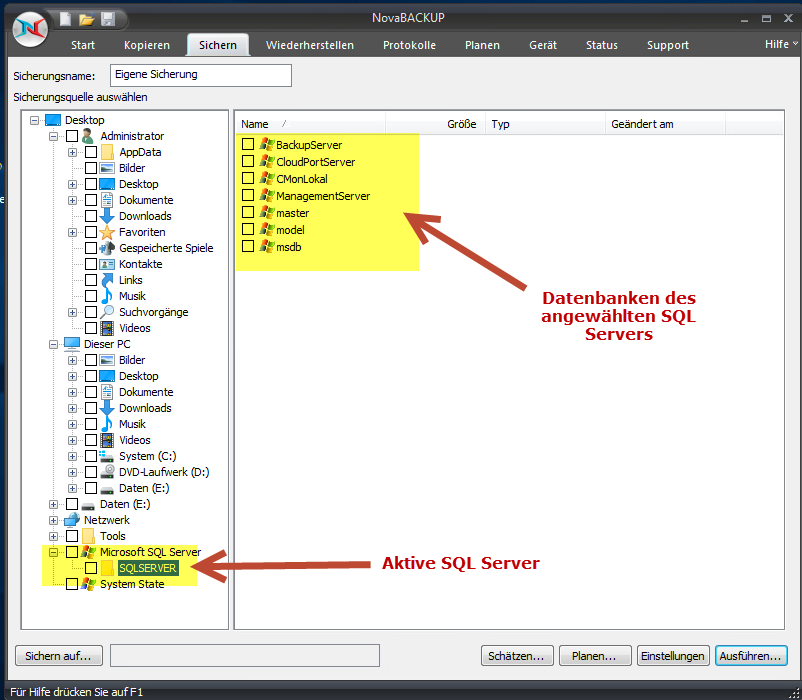The height and width of the screenshot is (700, 802).
Task: Collapse the Dieser PC node
Action: (x=53, y=344)
